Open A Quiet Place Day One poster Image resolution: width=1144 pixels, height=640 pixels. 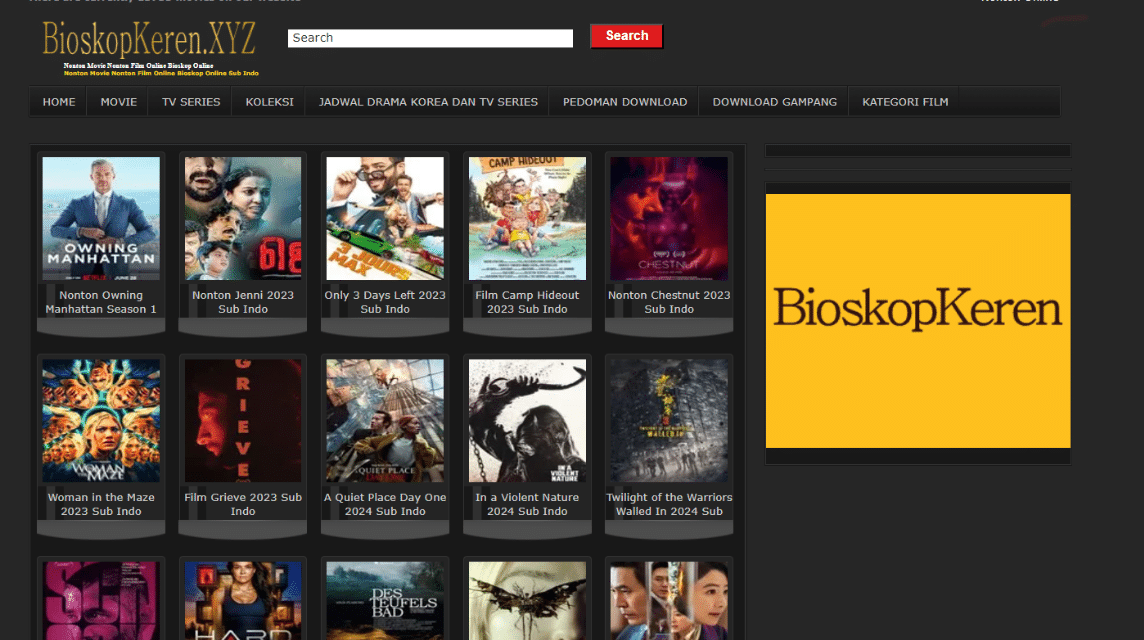[x=384, y=420]
